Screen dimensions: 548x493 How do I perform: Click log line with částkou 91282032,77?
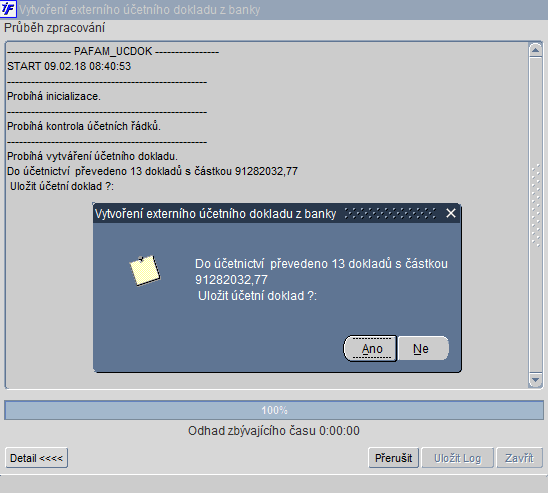point(152,171)
